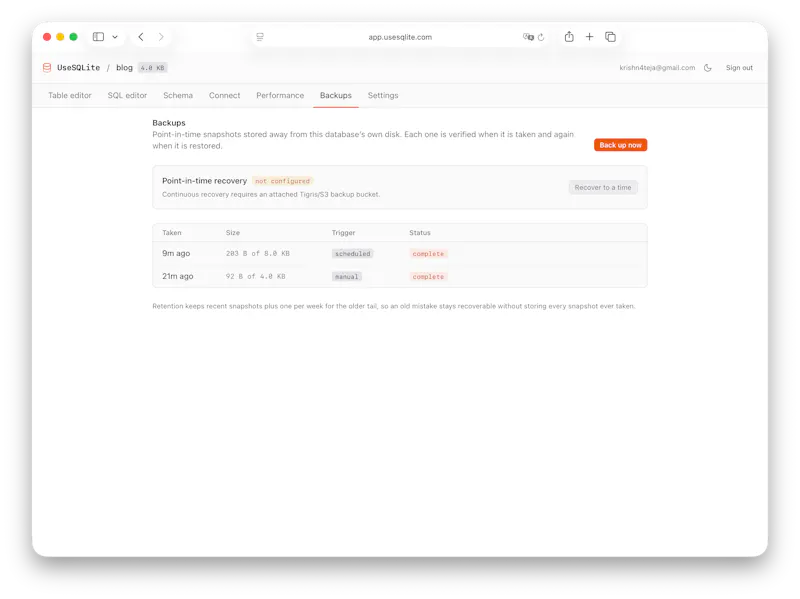Click the Size column header
Viewport: 800px width, 599px height.
(233, 233)
